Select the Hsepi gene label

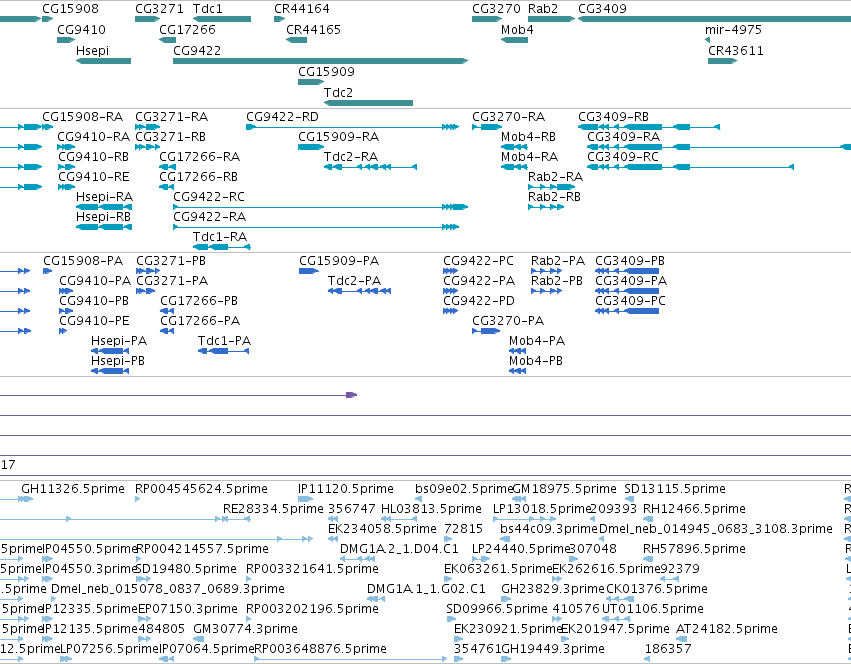coord(92,50)
